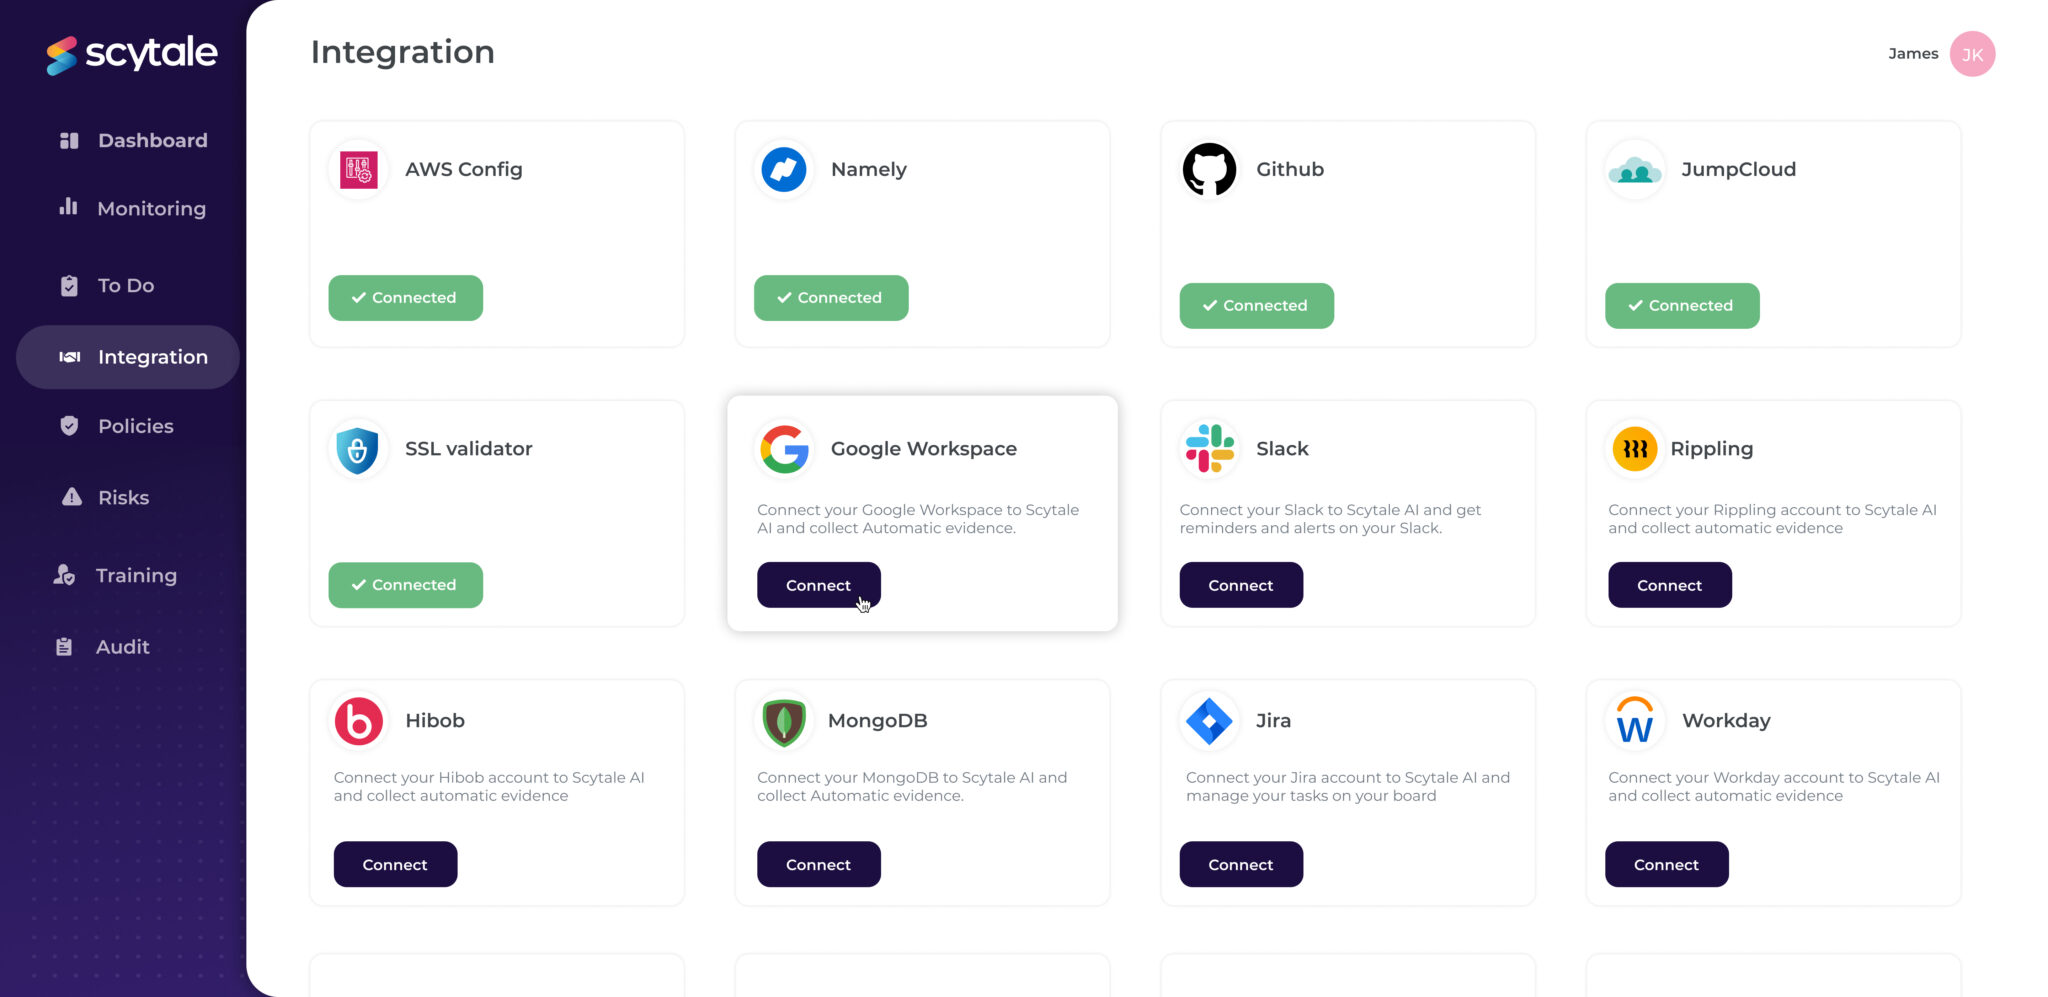Image resolution: width=2048 pixels, height=997 pixels.
Task: Click the Scytale logo in sidebar
Action: [x=131, y=54]
